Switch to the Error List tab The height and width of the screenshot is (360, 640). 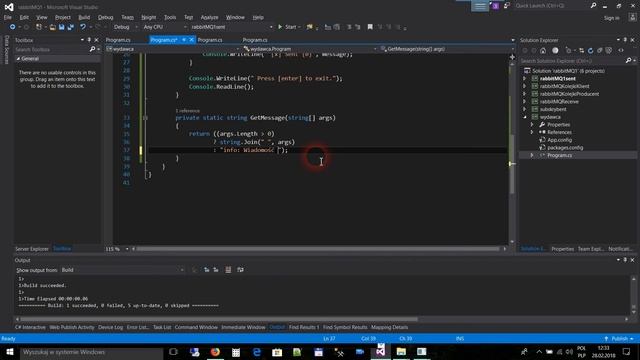pos(138,327)
